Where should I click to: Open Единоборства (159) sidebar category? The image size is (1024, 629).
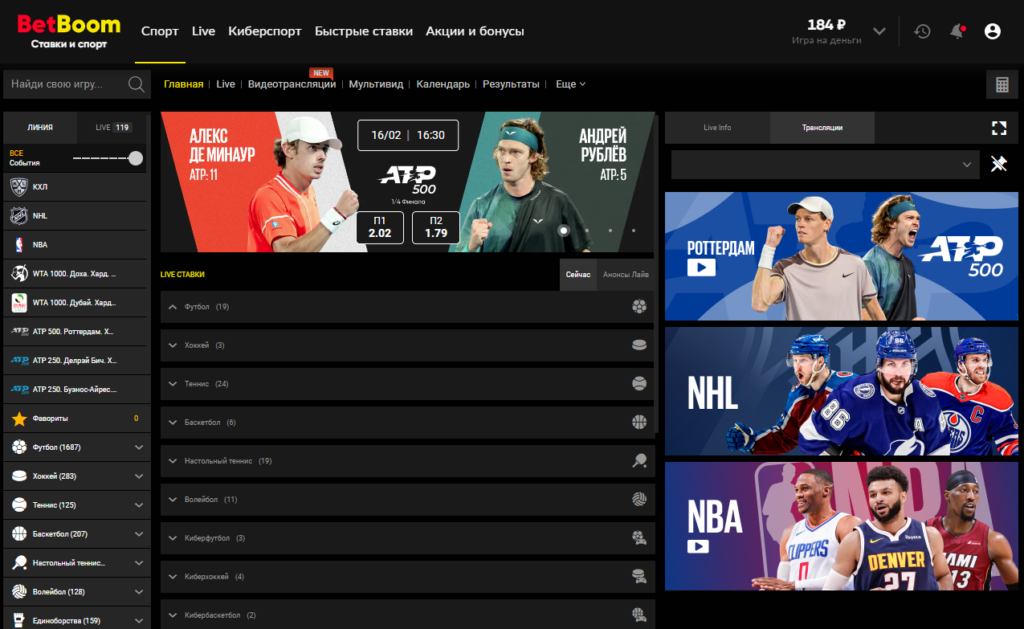click(76, 621)
